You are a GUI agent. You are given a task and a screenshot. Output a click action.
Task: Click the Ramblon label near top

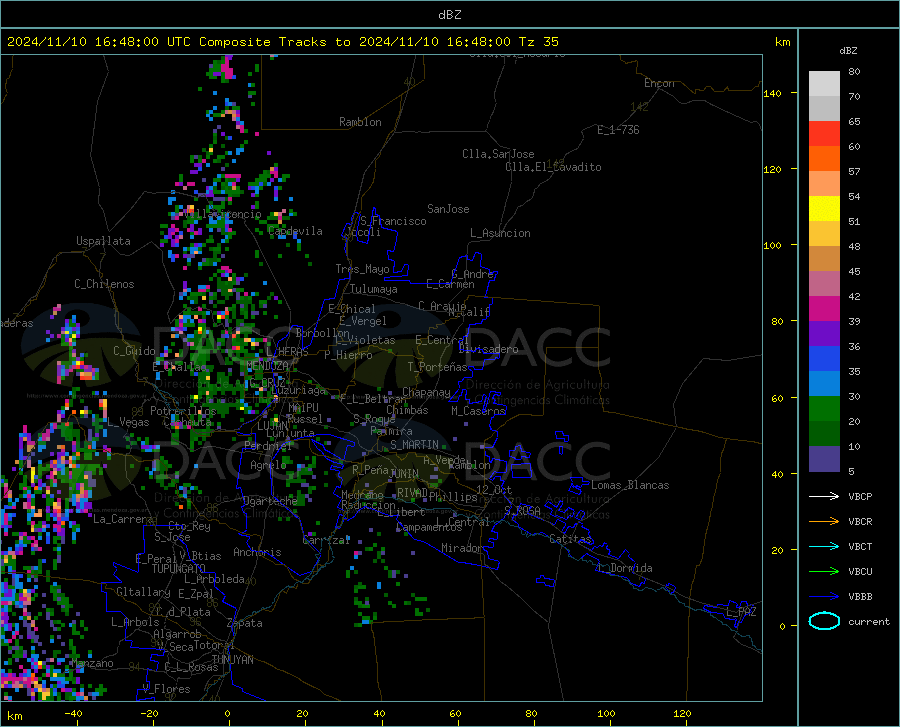(x=360, y=122)
